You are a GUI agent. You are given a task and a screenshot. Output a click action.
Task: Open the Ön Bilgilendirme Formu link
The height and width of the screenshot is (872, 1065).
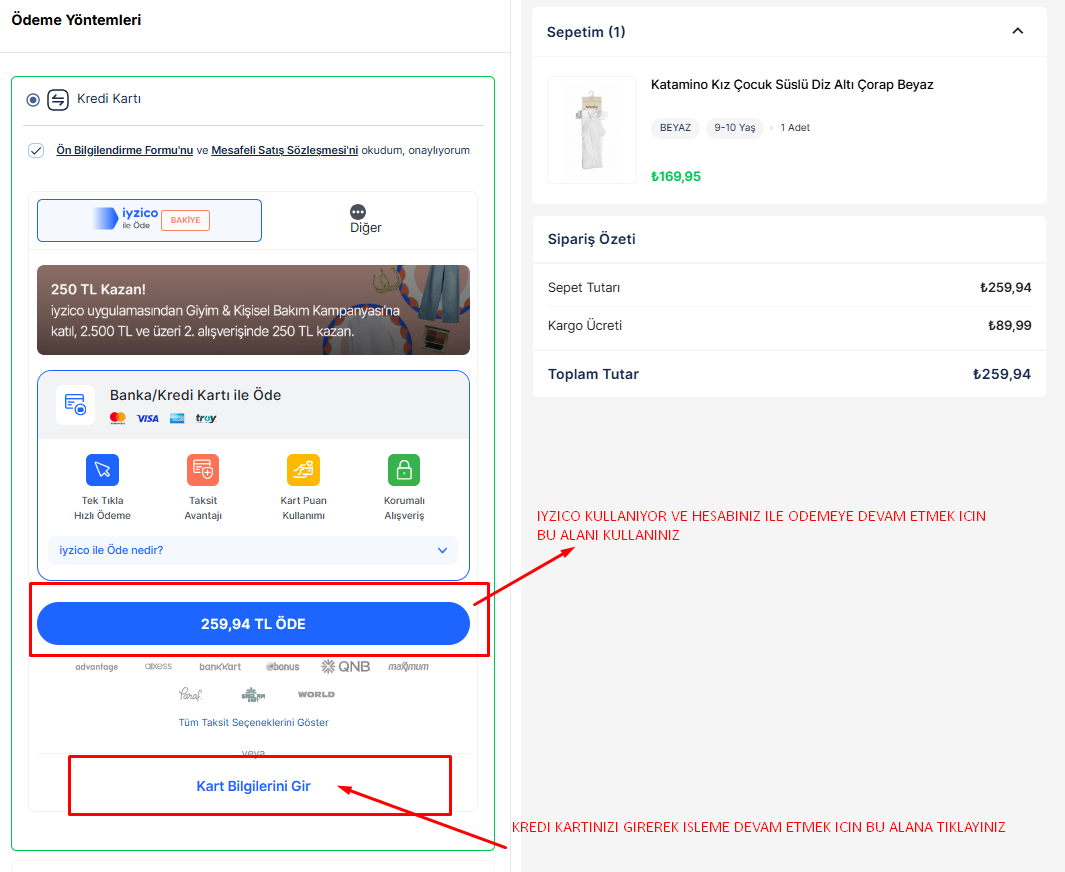pos(124,150)
